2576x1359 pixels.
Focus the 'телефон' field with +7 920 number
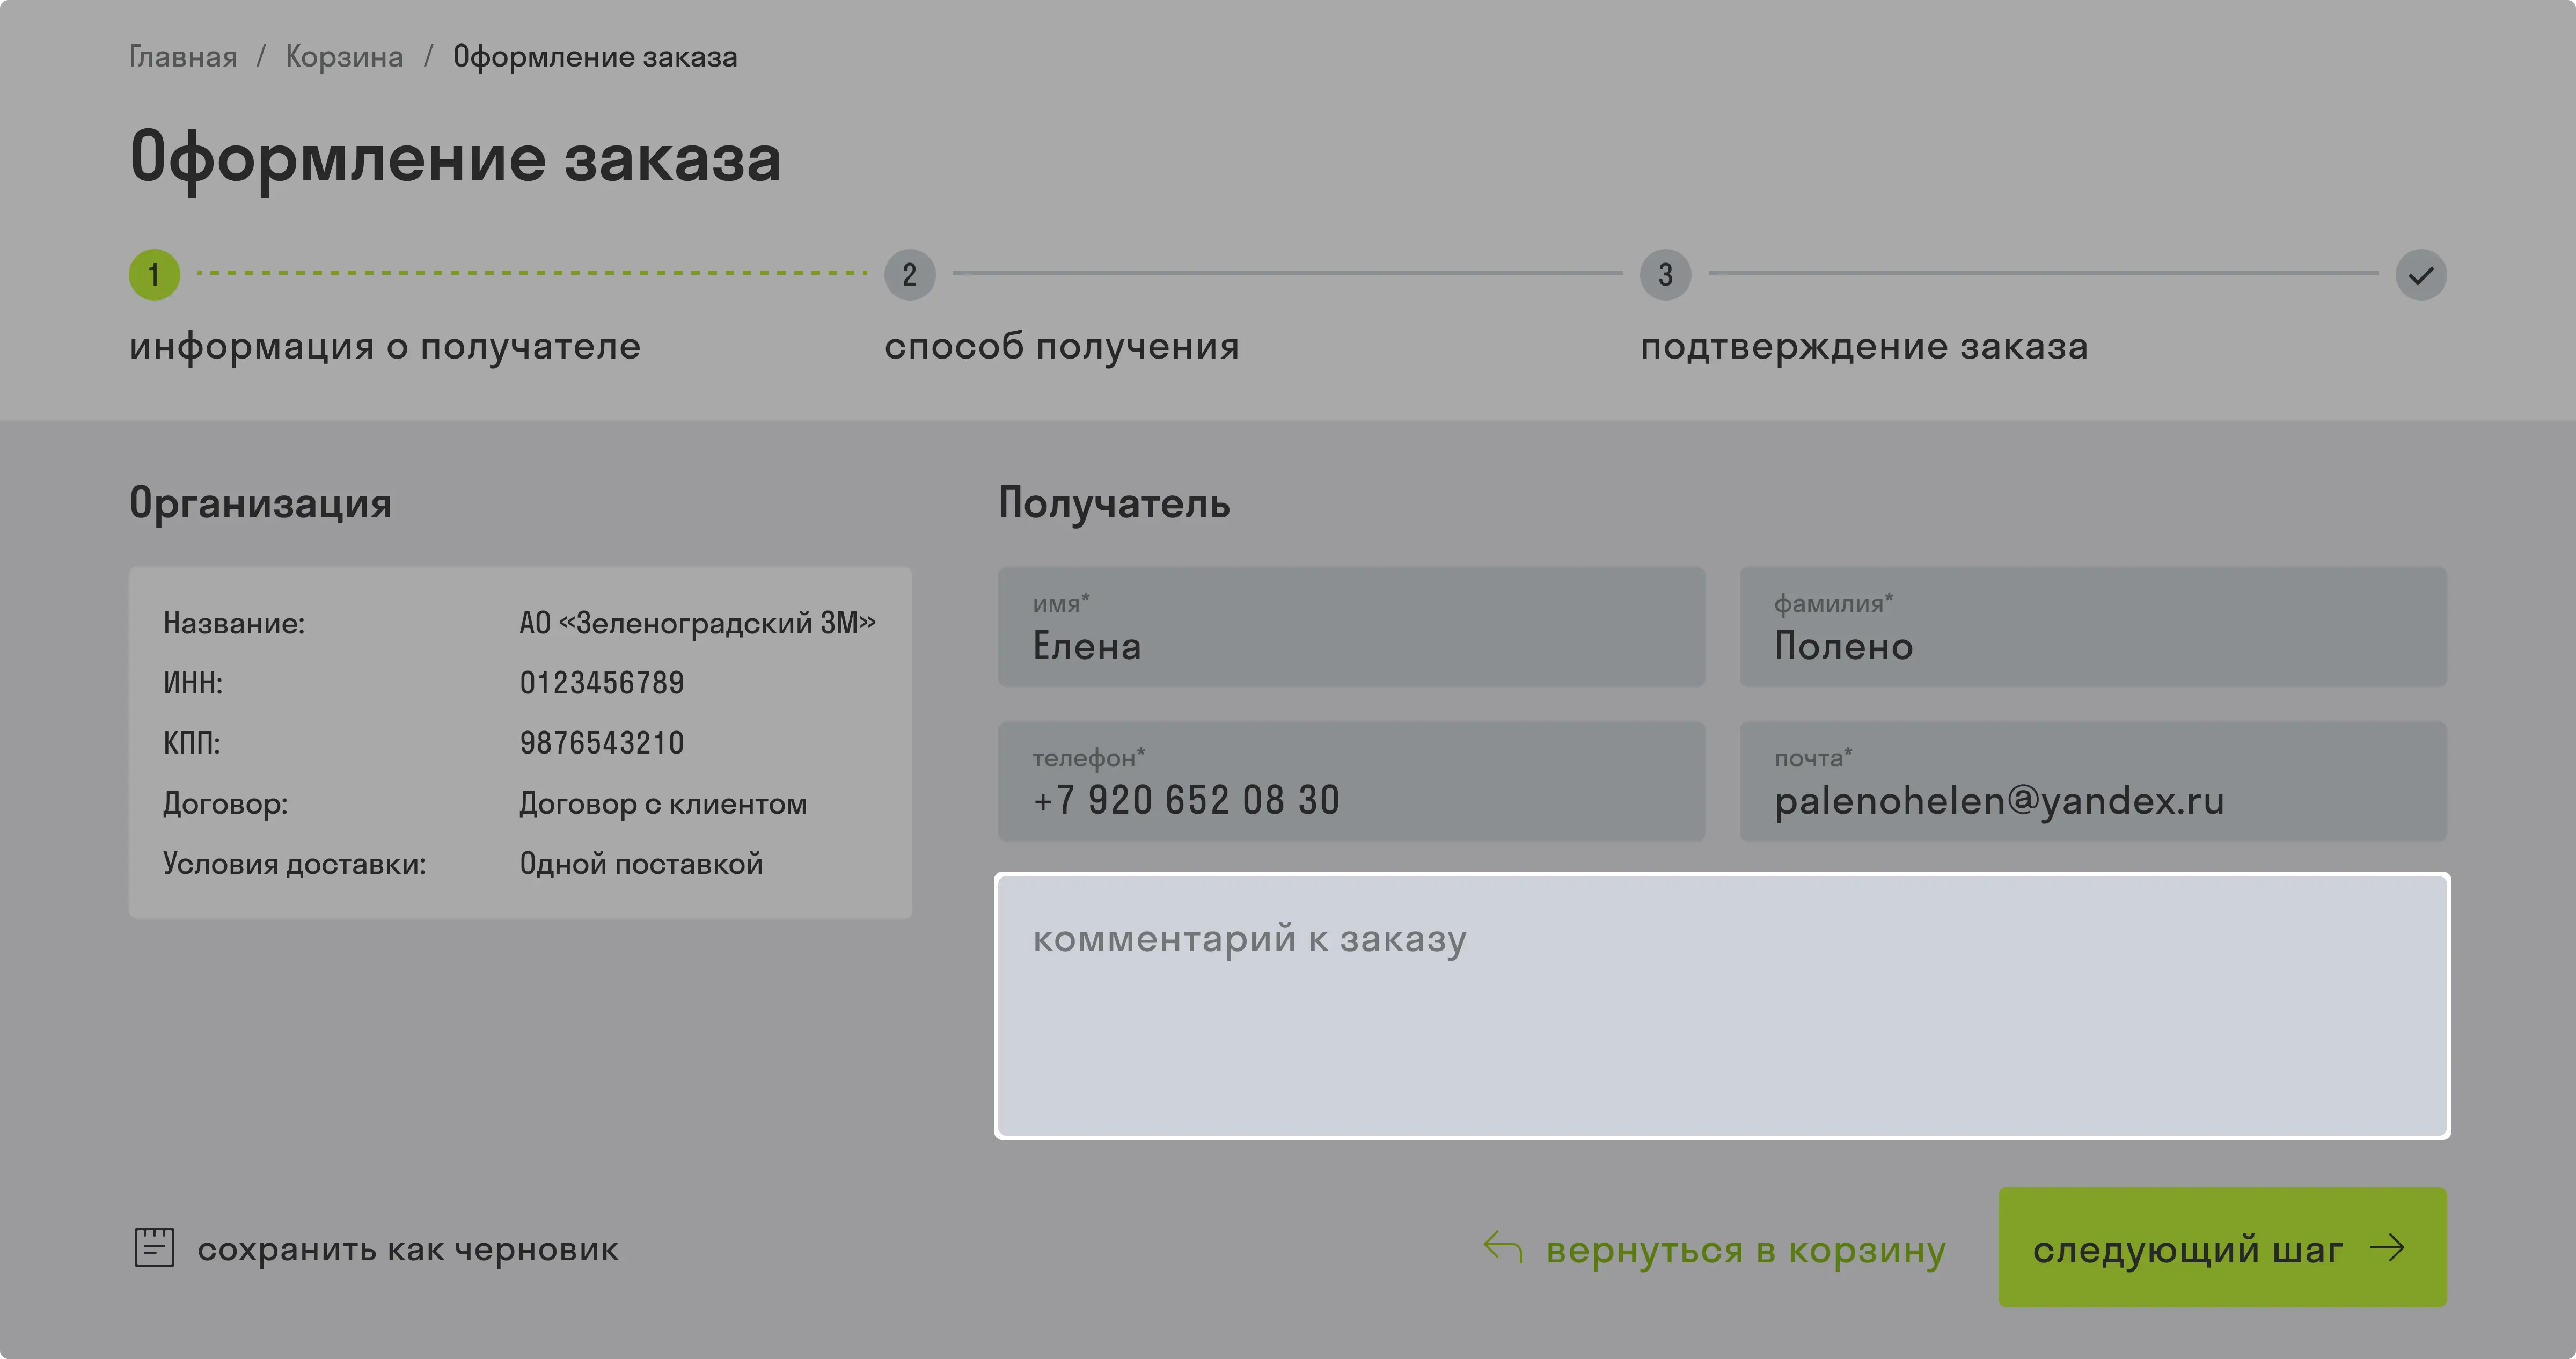(x=1351, y=781)
